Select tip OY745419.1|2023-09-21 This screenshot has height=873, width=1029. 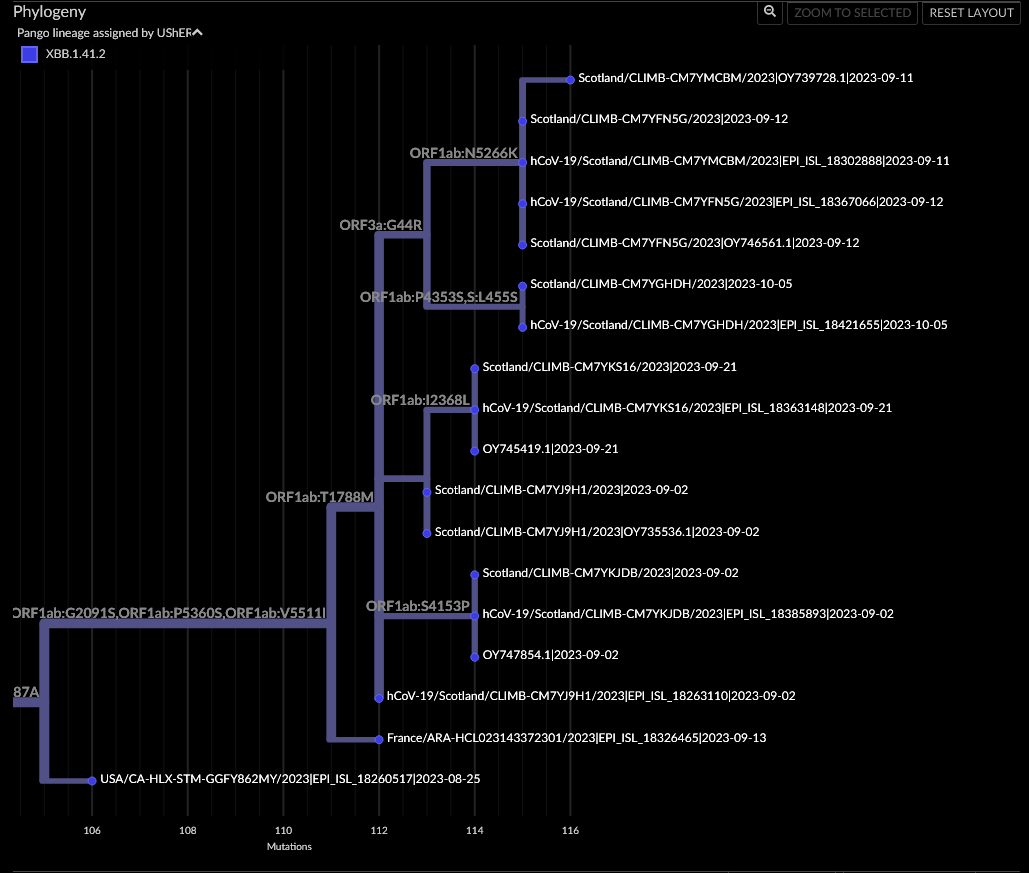[473, 449]
